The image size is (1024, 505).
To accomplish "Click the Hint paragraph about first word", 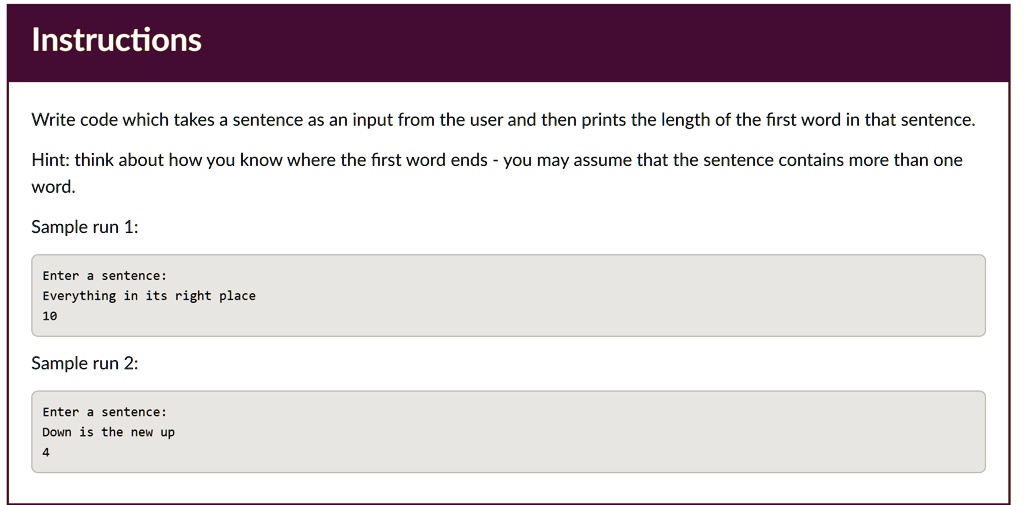I will 497,173.
